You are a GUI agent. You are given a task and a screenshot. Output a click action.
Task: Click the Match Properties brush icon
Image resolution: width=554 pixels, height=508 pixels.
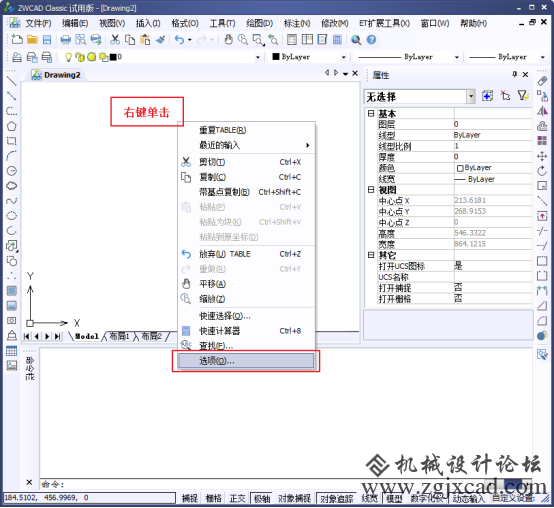click(x=160, y=40)
